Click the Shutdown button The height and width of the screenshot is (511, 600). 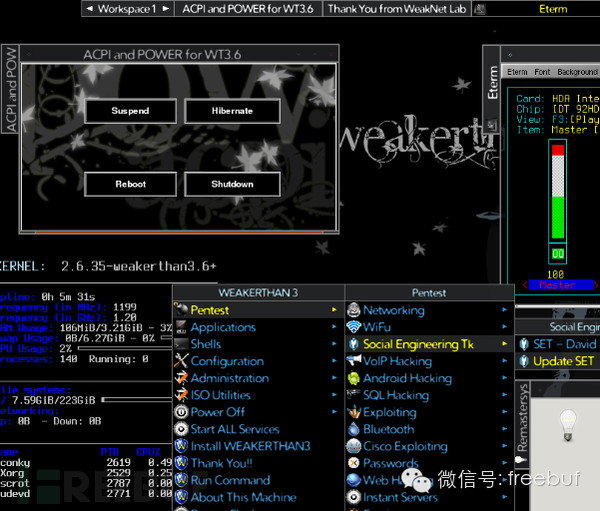coord(232,184)
